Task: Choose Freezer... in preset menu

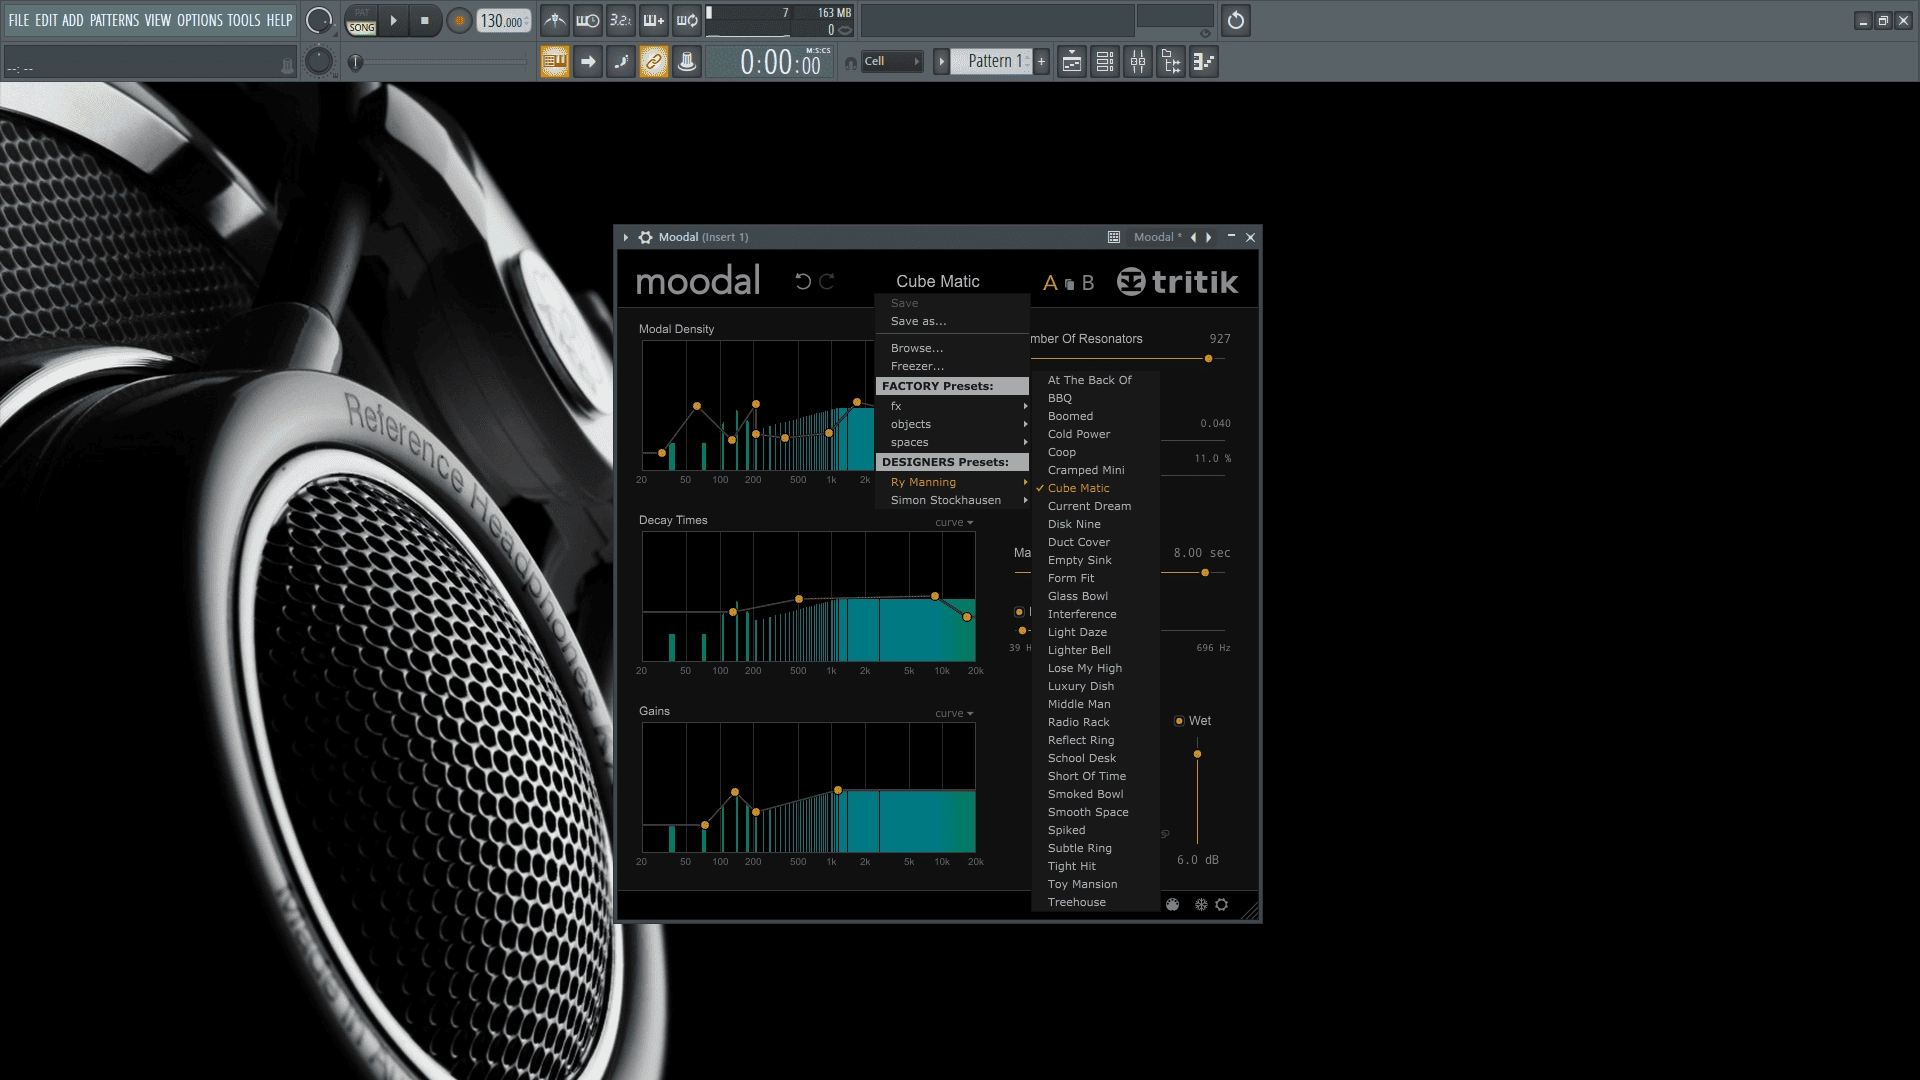Action: point(952,366)
